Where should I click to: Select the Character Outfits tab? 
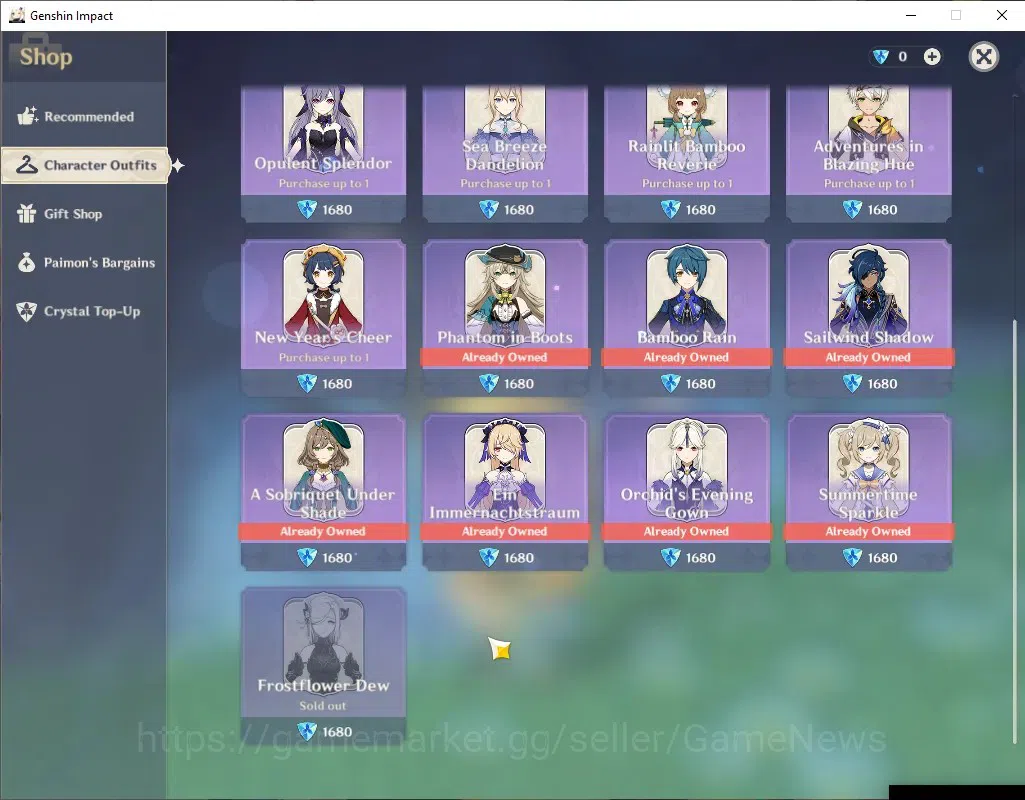click(85, 165)
